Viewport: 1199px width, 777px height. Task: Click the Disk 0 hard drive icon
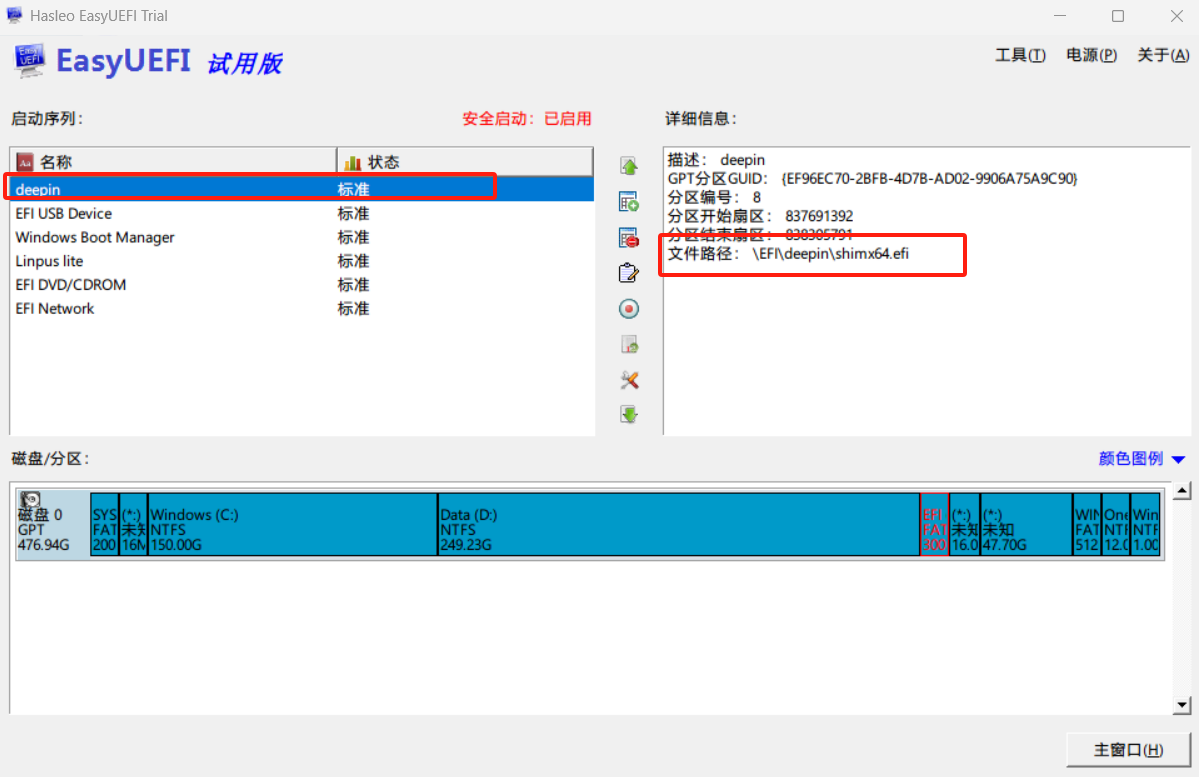click(30, 500)
